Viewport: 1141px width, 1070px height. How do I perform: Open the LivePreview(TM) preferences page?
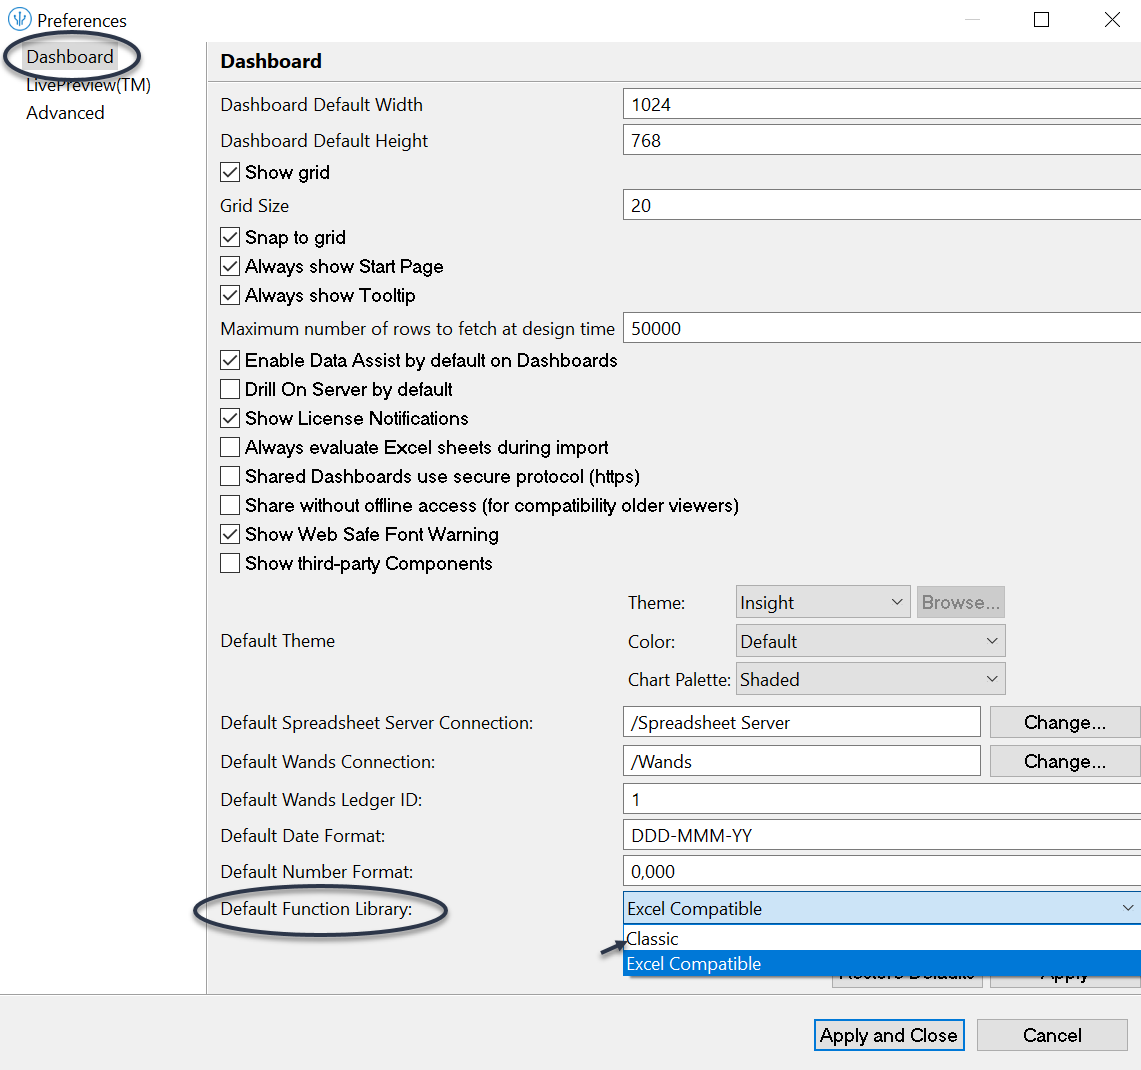88,85
